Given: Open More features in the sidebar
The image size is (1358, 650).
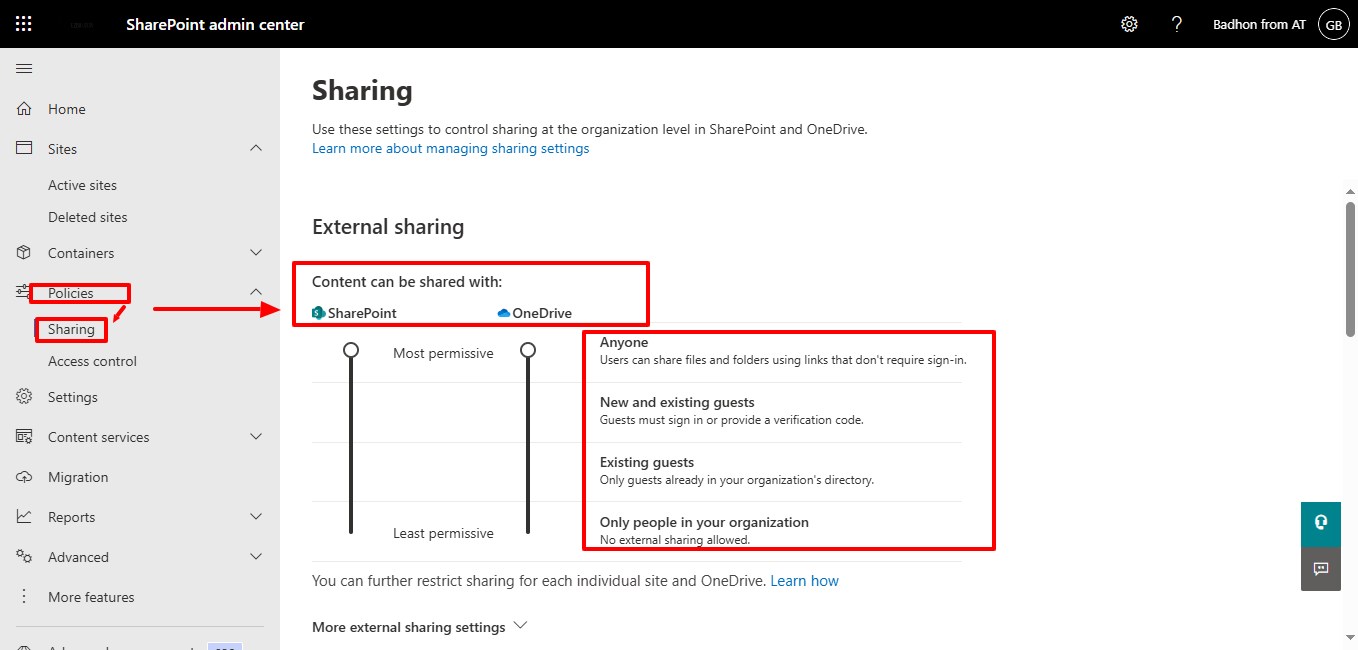Looking at the screenshot, I should (x=91, y=597).
